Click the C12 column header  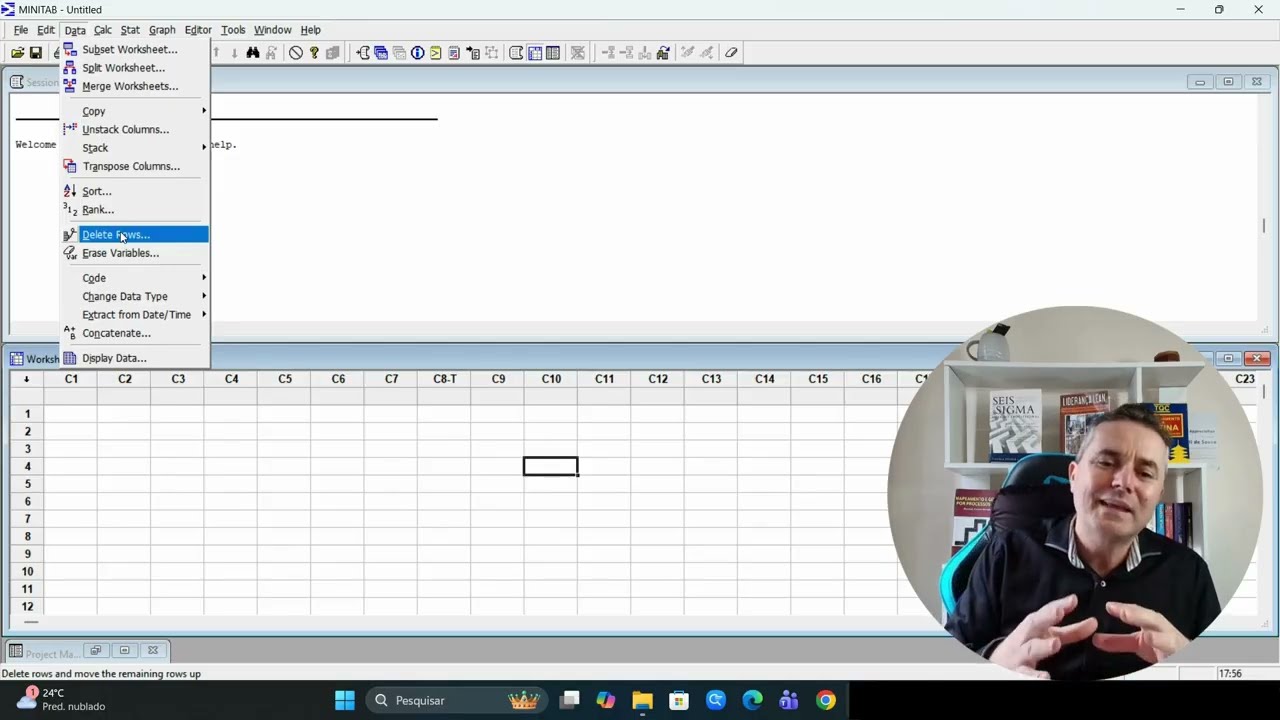[x=658, y=379]
